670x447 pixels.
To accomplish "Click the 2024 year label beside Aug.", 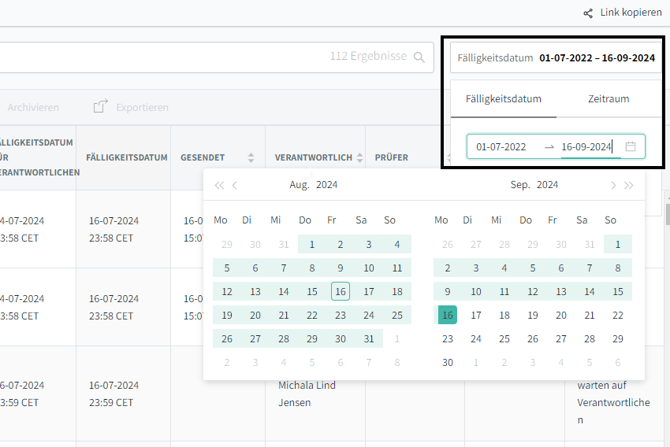I will coord(327,185).
